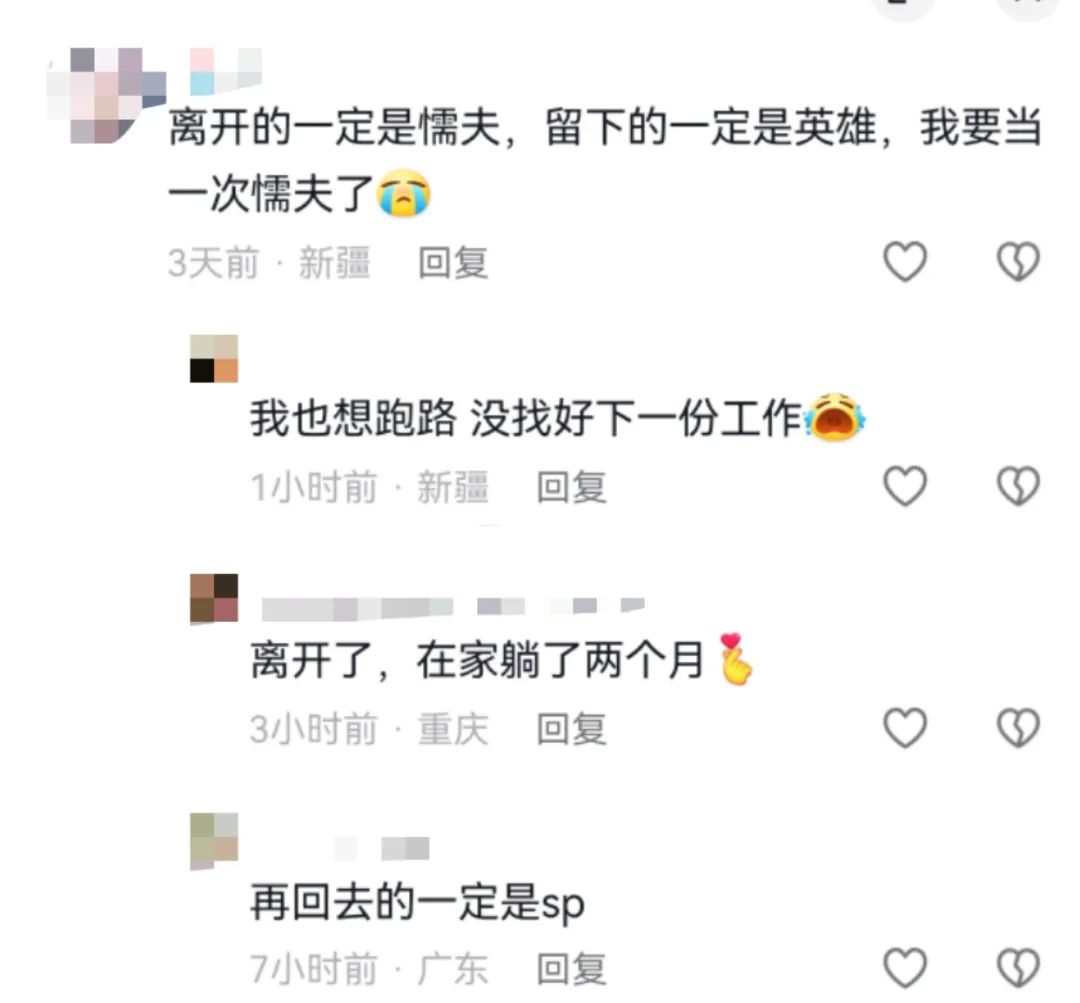Open blurred username above 离开了 reply

pyautogui.click(x=453, y=606)
